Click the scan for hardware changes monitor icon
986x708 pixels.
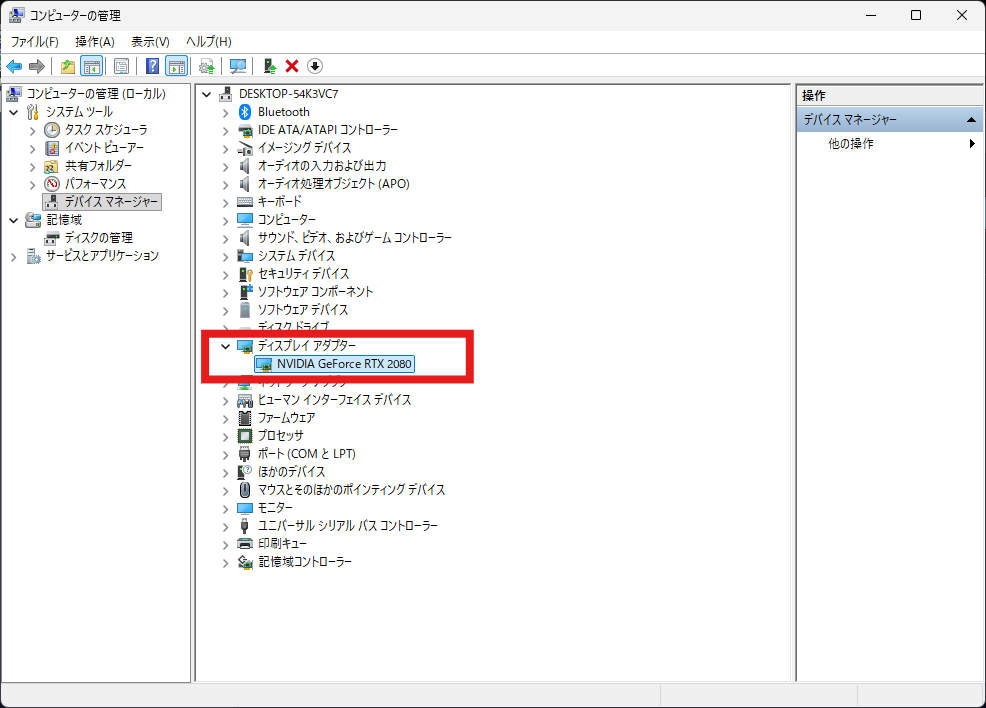238,66
